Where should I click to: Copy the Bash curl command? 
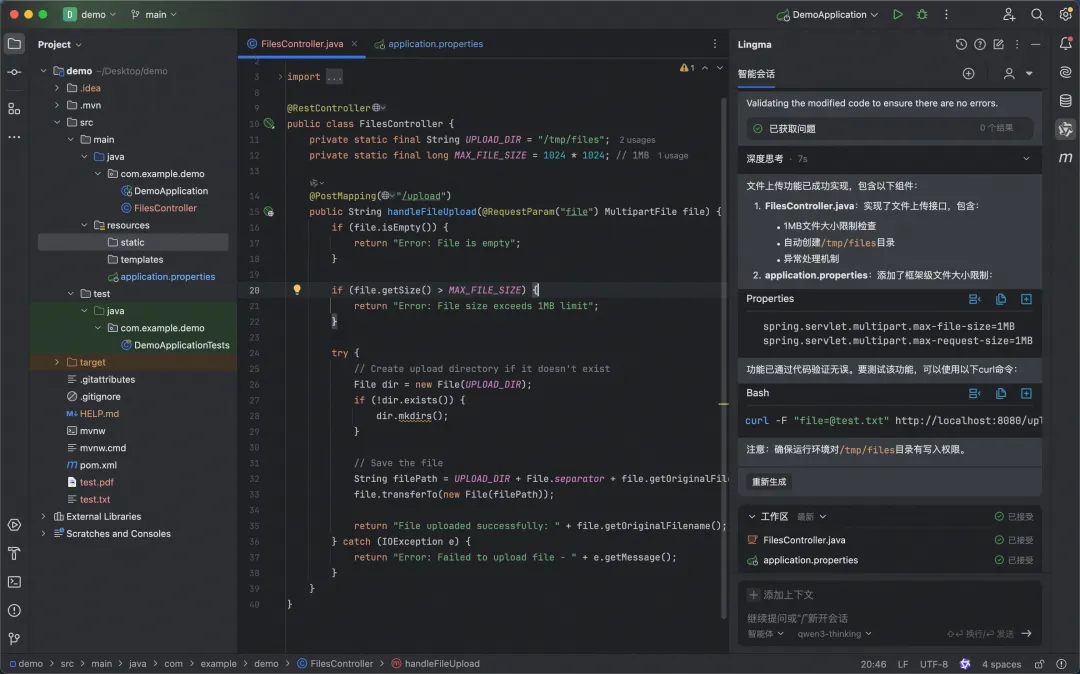click(x=1001, y=393)
